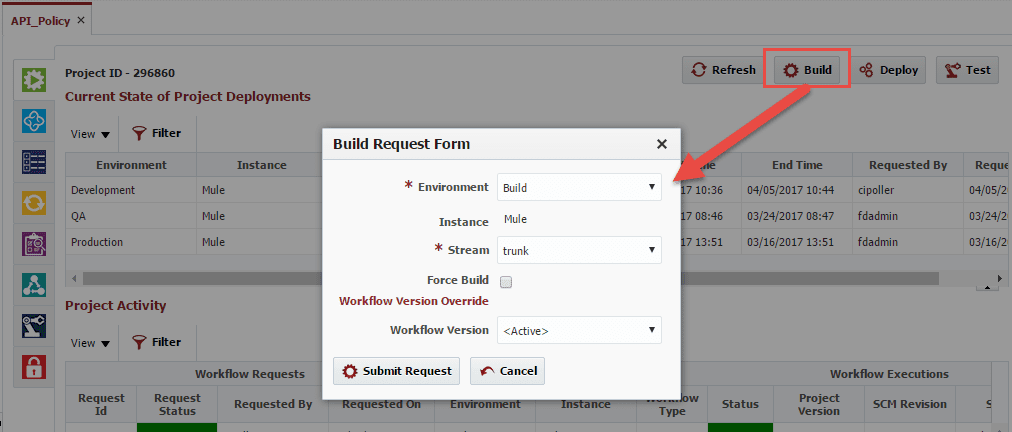Click the Refresh toolbar button
1012x432 pixels.
(x=724, y=70)
